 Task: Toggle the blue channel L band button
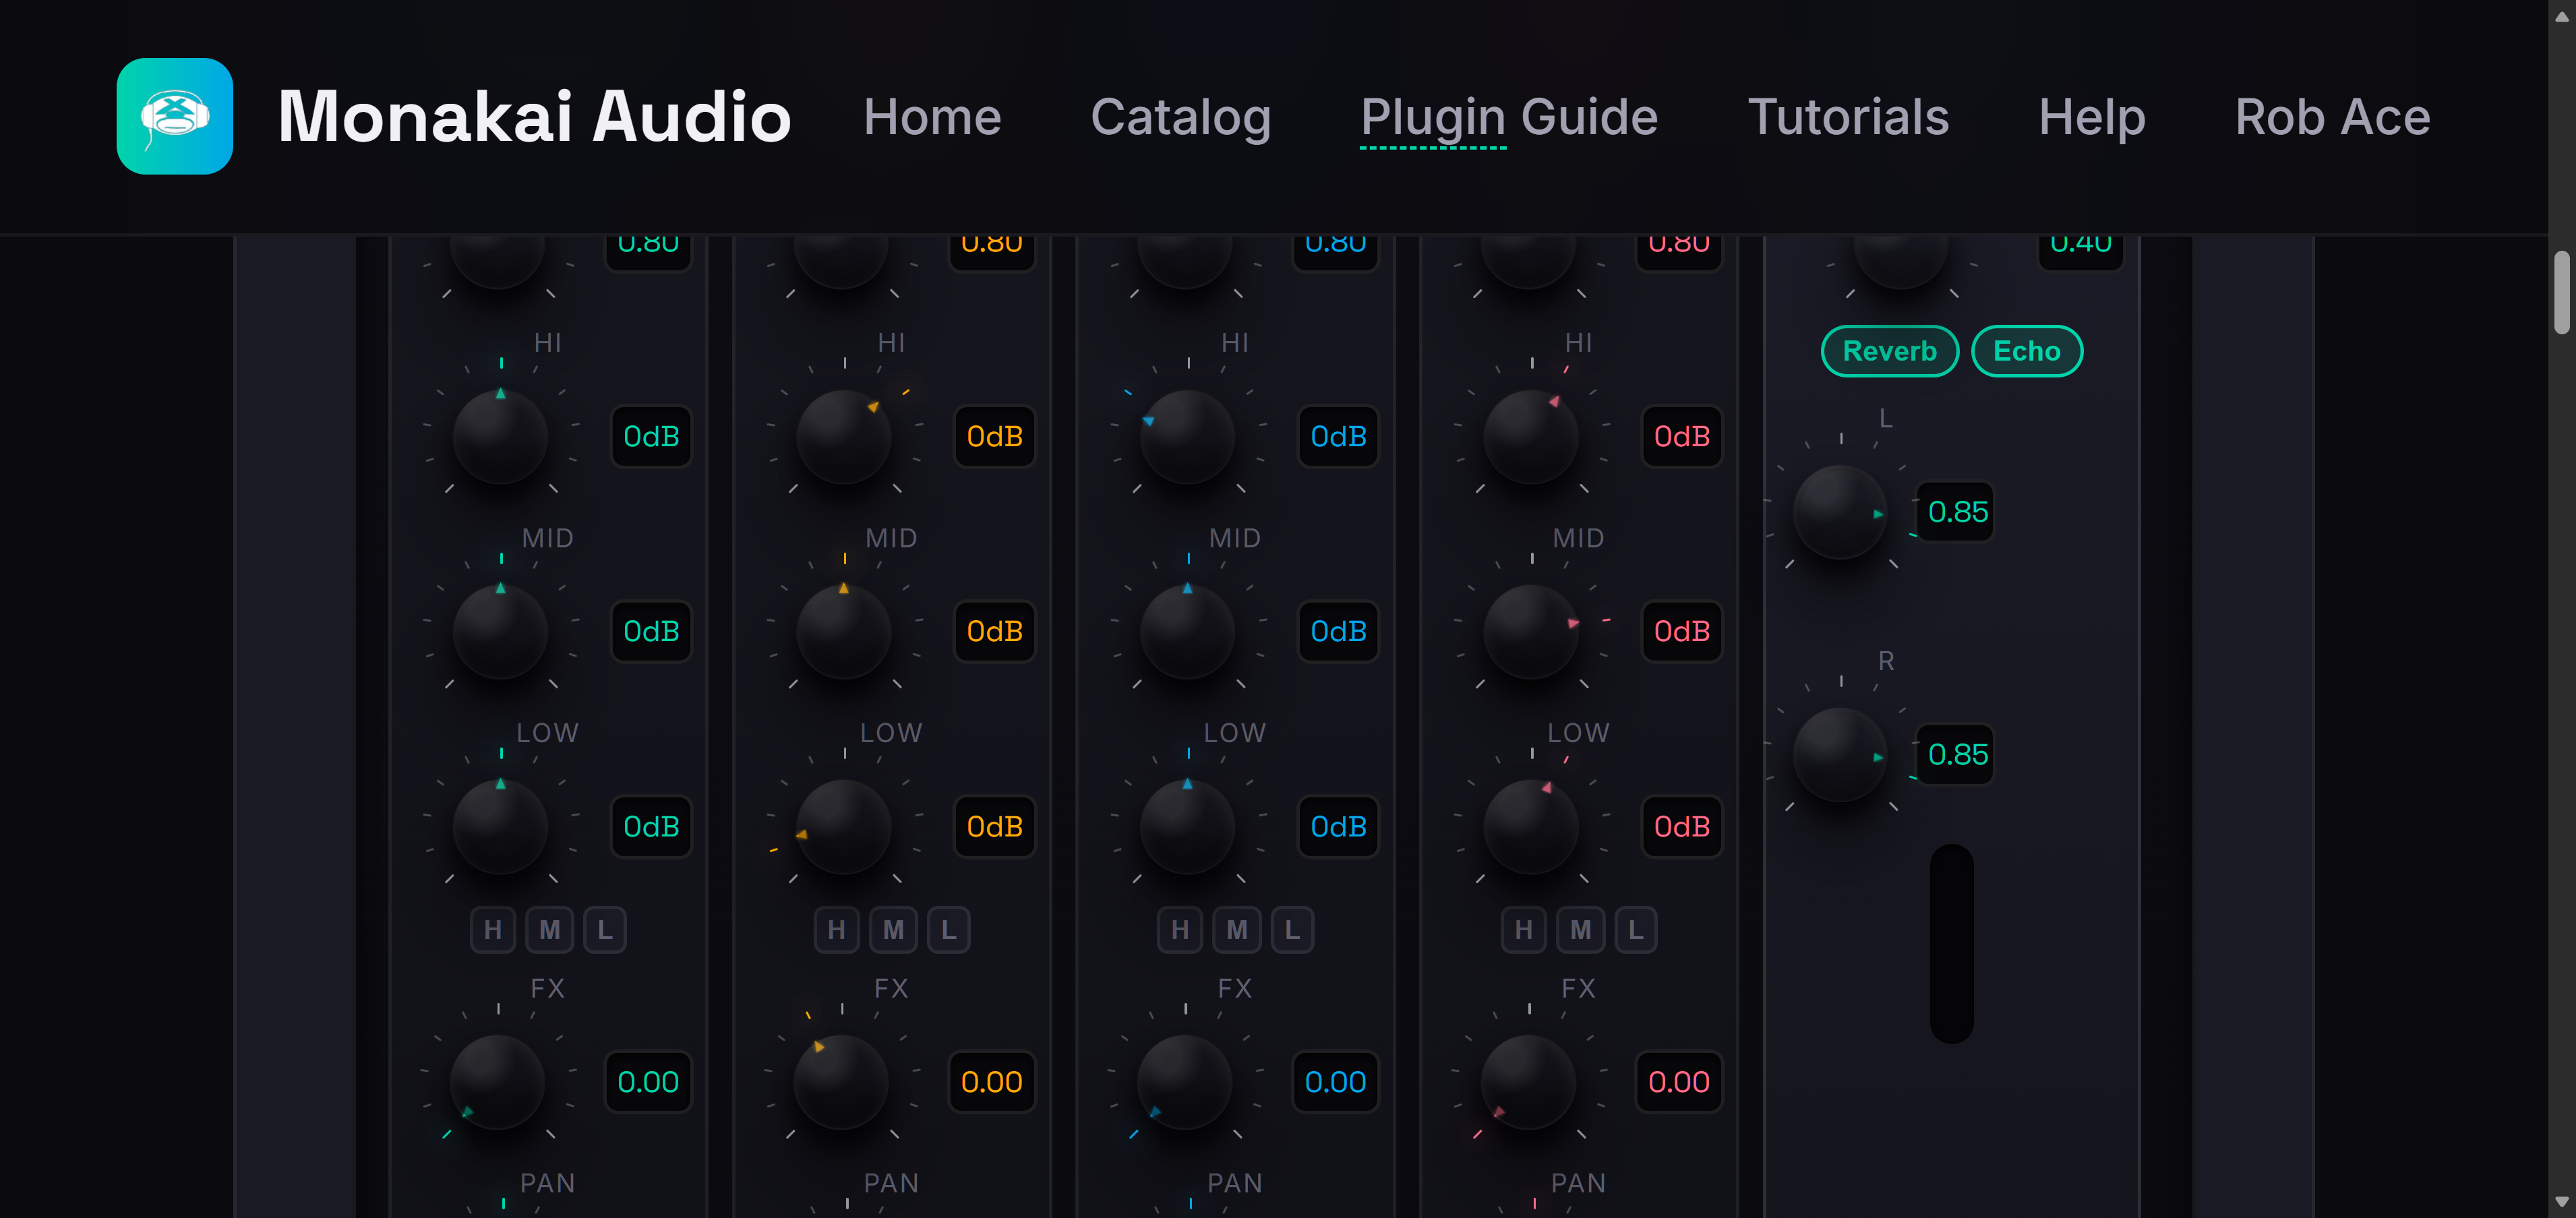1292,930
